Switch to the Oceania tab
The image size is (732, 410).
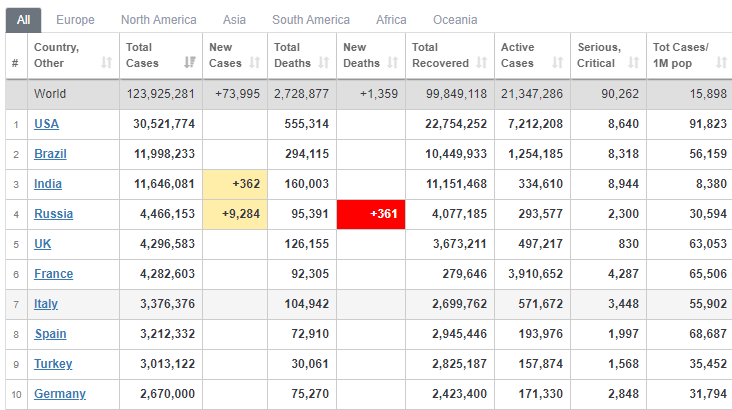(x=455, y=20)
